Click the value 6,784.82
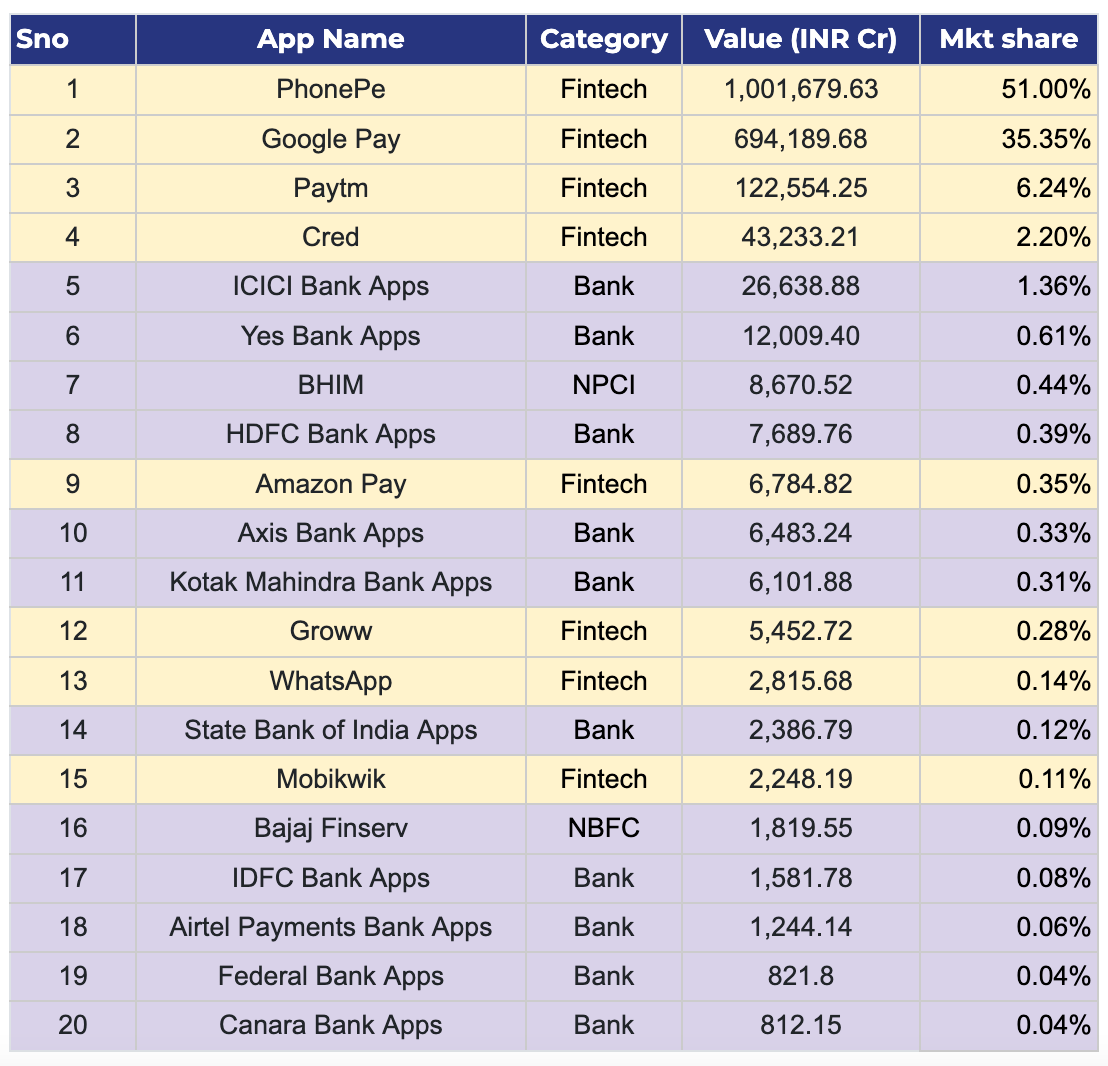 [x=801, y=484]
